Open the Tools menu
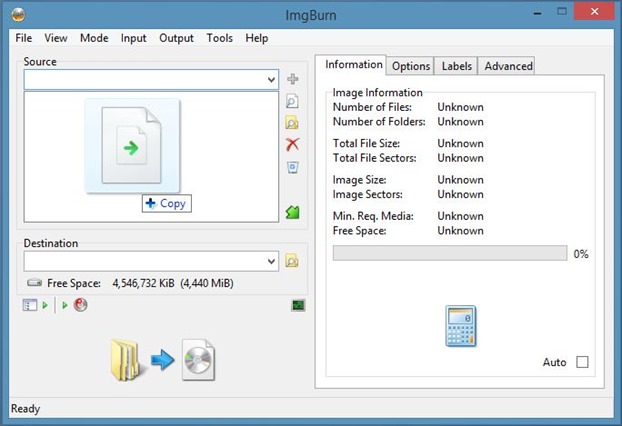The height and width of the screenshot is (426, 622). (x=219, y=38)
